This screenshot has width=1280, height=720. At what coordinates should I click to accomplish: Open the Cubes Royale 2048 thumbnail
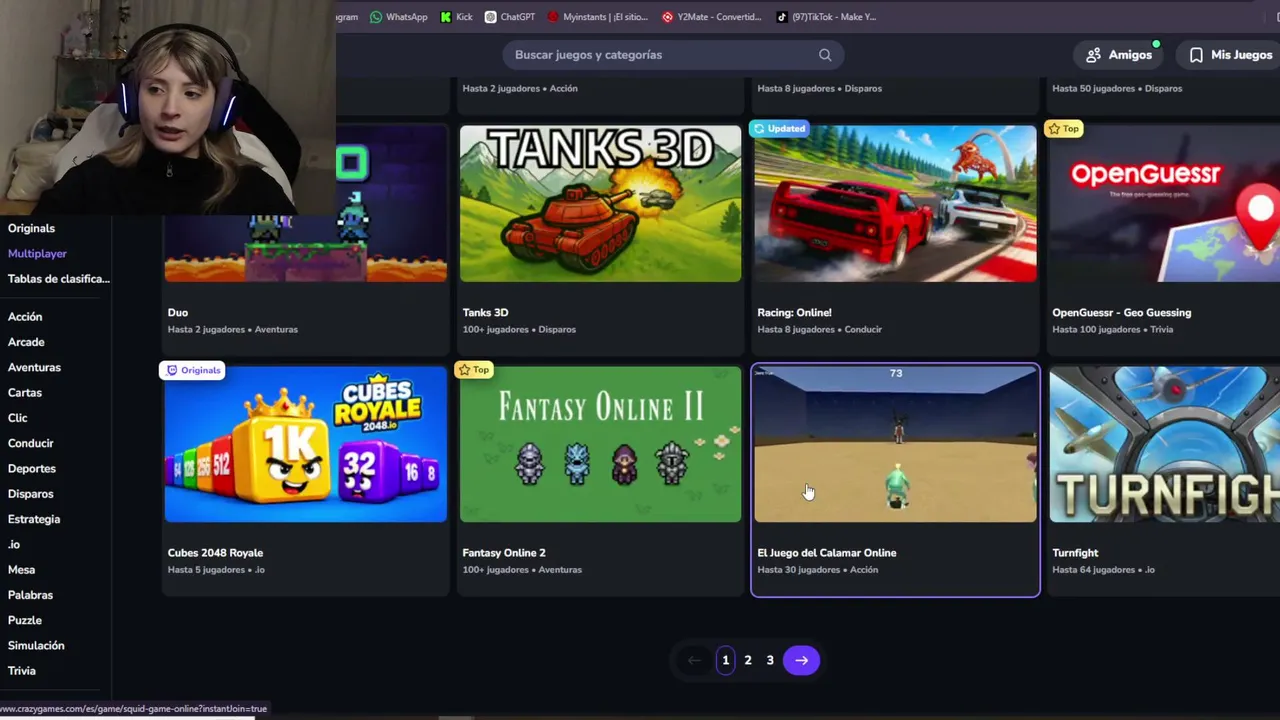point(306,444)
